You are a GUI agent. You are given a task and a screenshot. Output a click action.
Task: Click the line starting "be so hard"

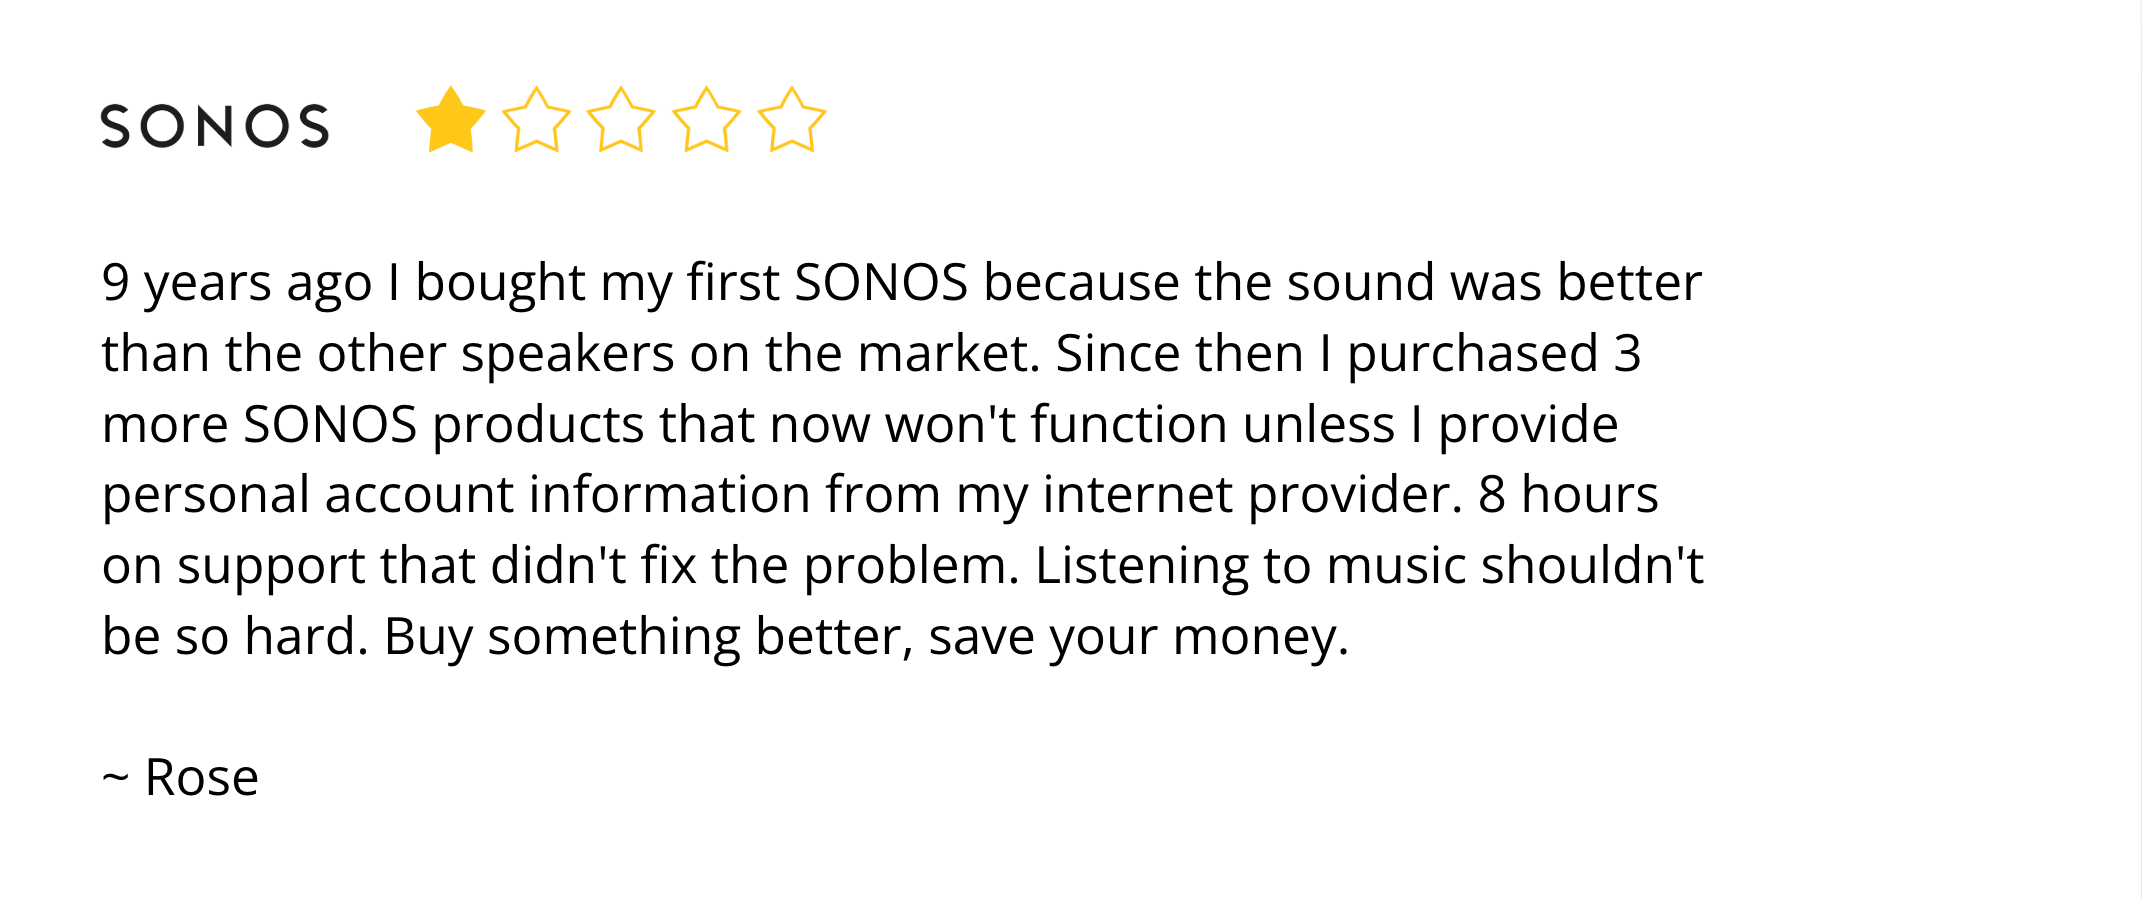click(x=725, y=636)
